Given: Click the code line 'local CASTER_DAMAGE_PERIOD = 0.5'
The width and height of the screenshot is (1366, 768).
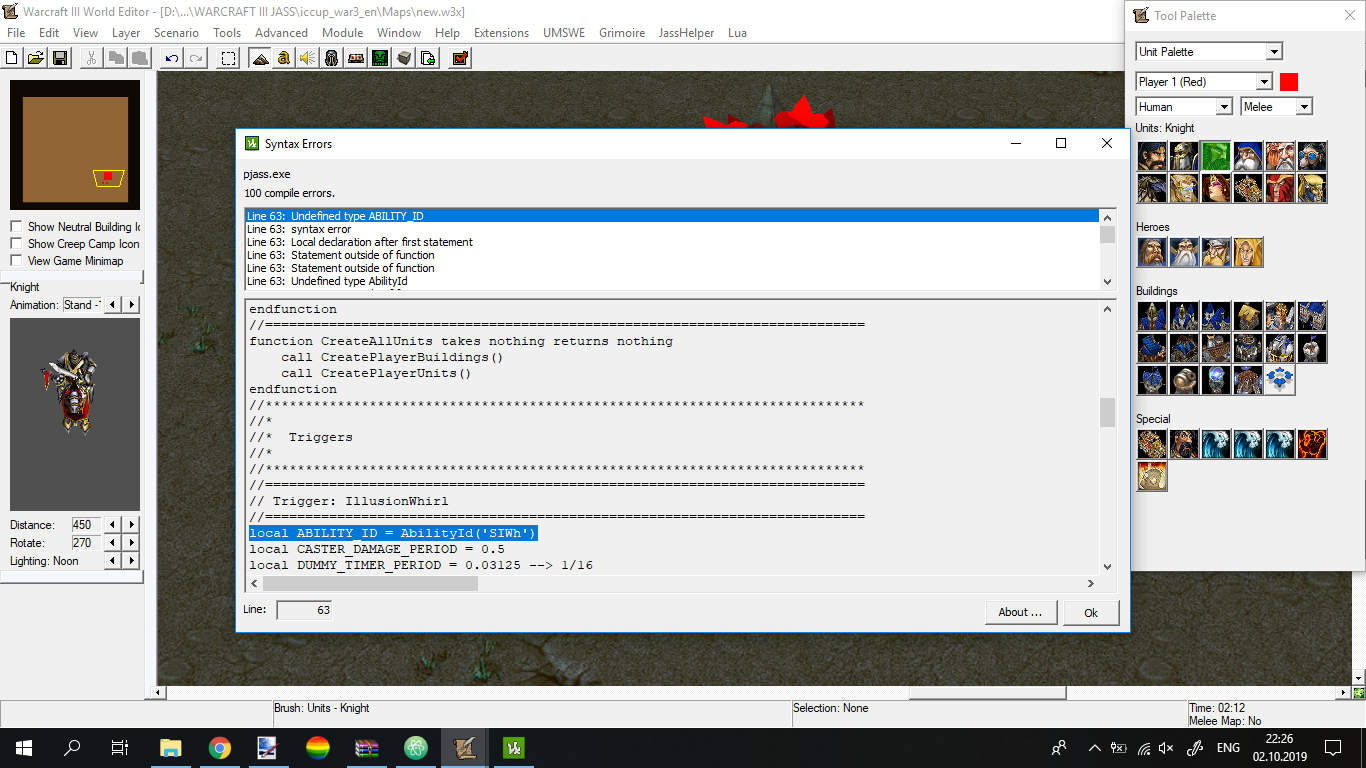Looking at the screenshot, I should [377, 549].
